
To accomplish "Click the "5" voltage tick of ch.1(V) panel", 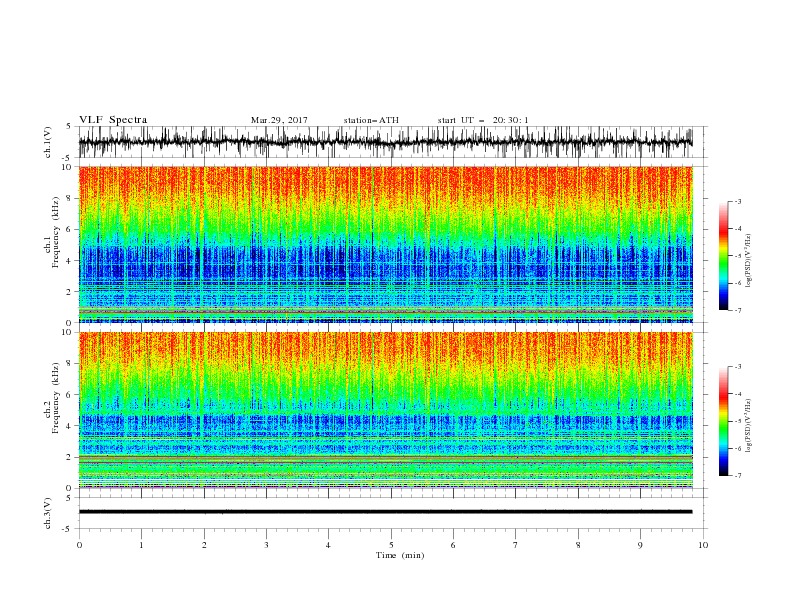I will tap(69, 127).
